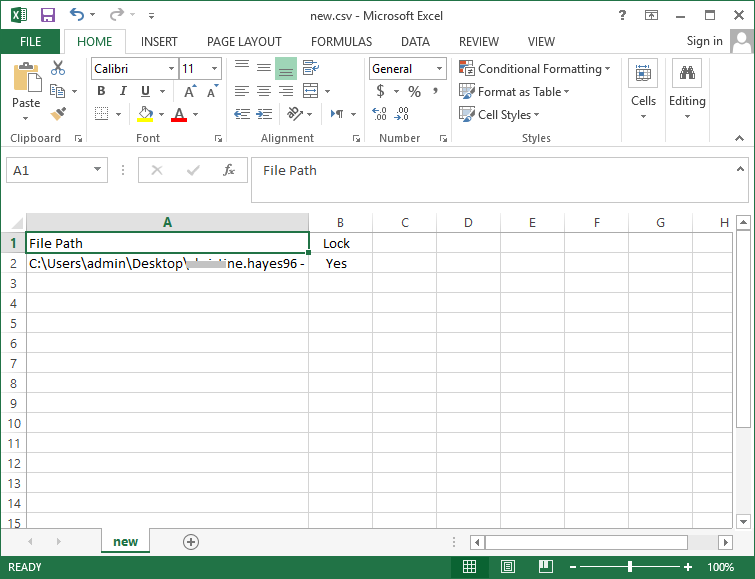Toggle Underline formatting
Screen dimensions: 755x579
click(145, 91)
